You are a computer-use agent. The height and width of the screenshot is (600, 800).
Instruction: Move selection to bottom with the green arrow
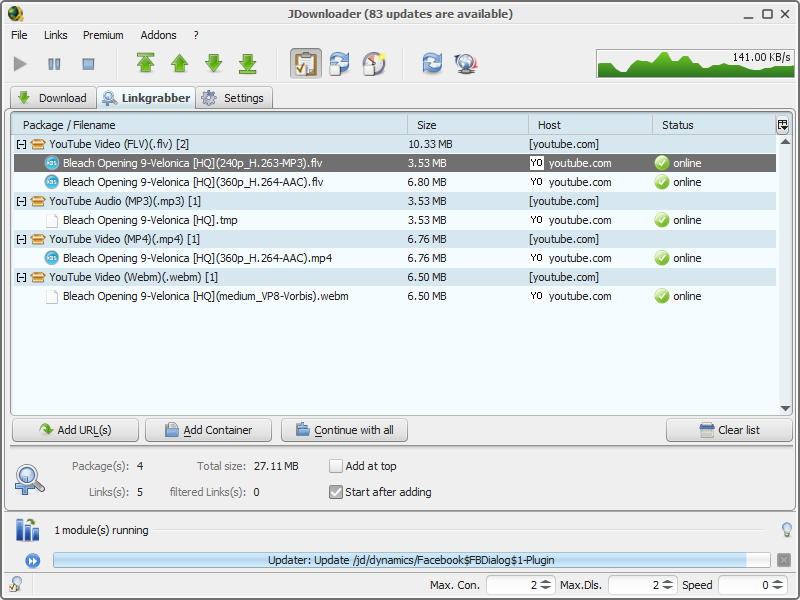(x=248, y=63)
